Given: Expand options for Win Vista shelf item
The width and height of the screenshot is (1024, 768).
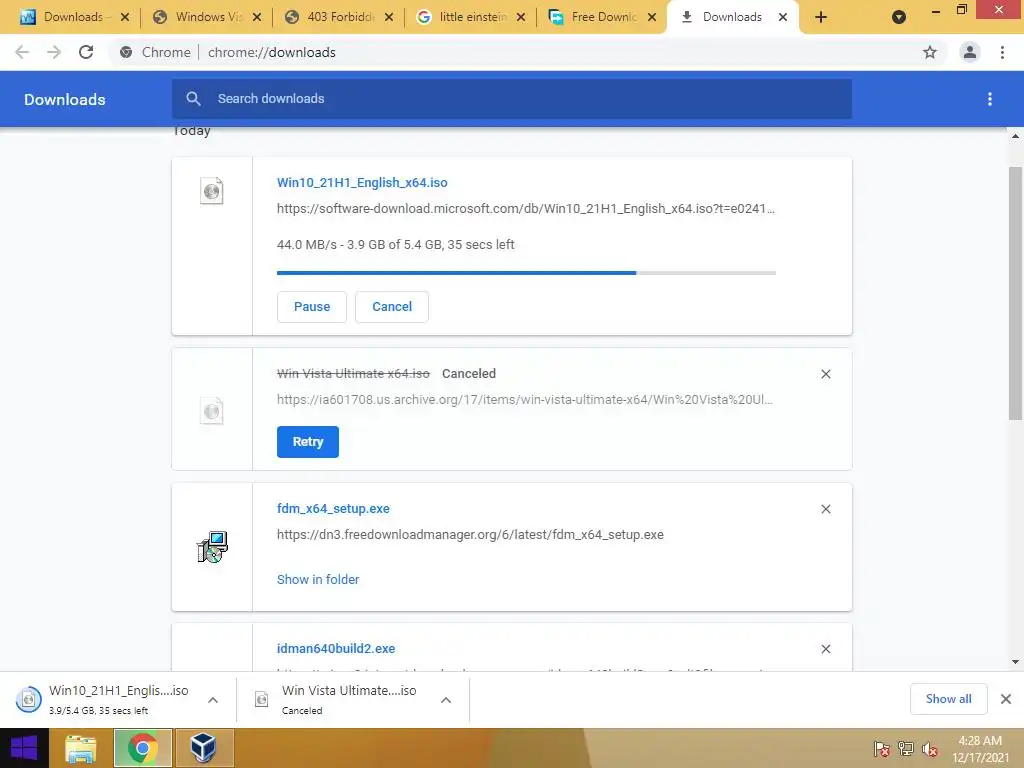Looking at the screenshot, I should pyautogui.click(x=446, y=699).
